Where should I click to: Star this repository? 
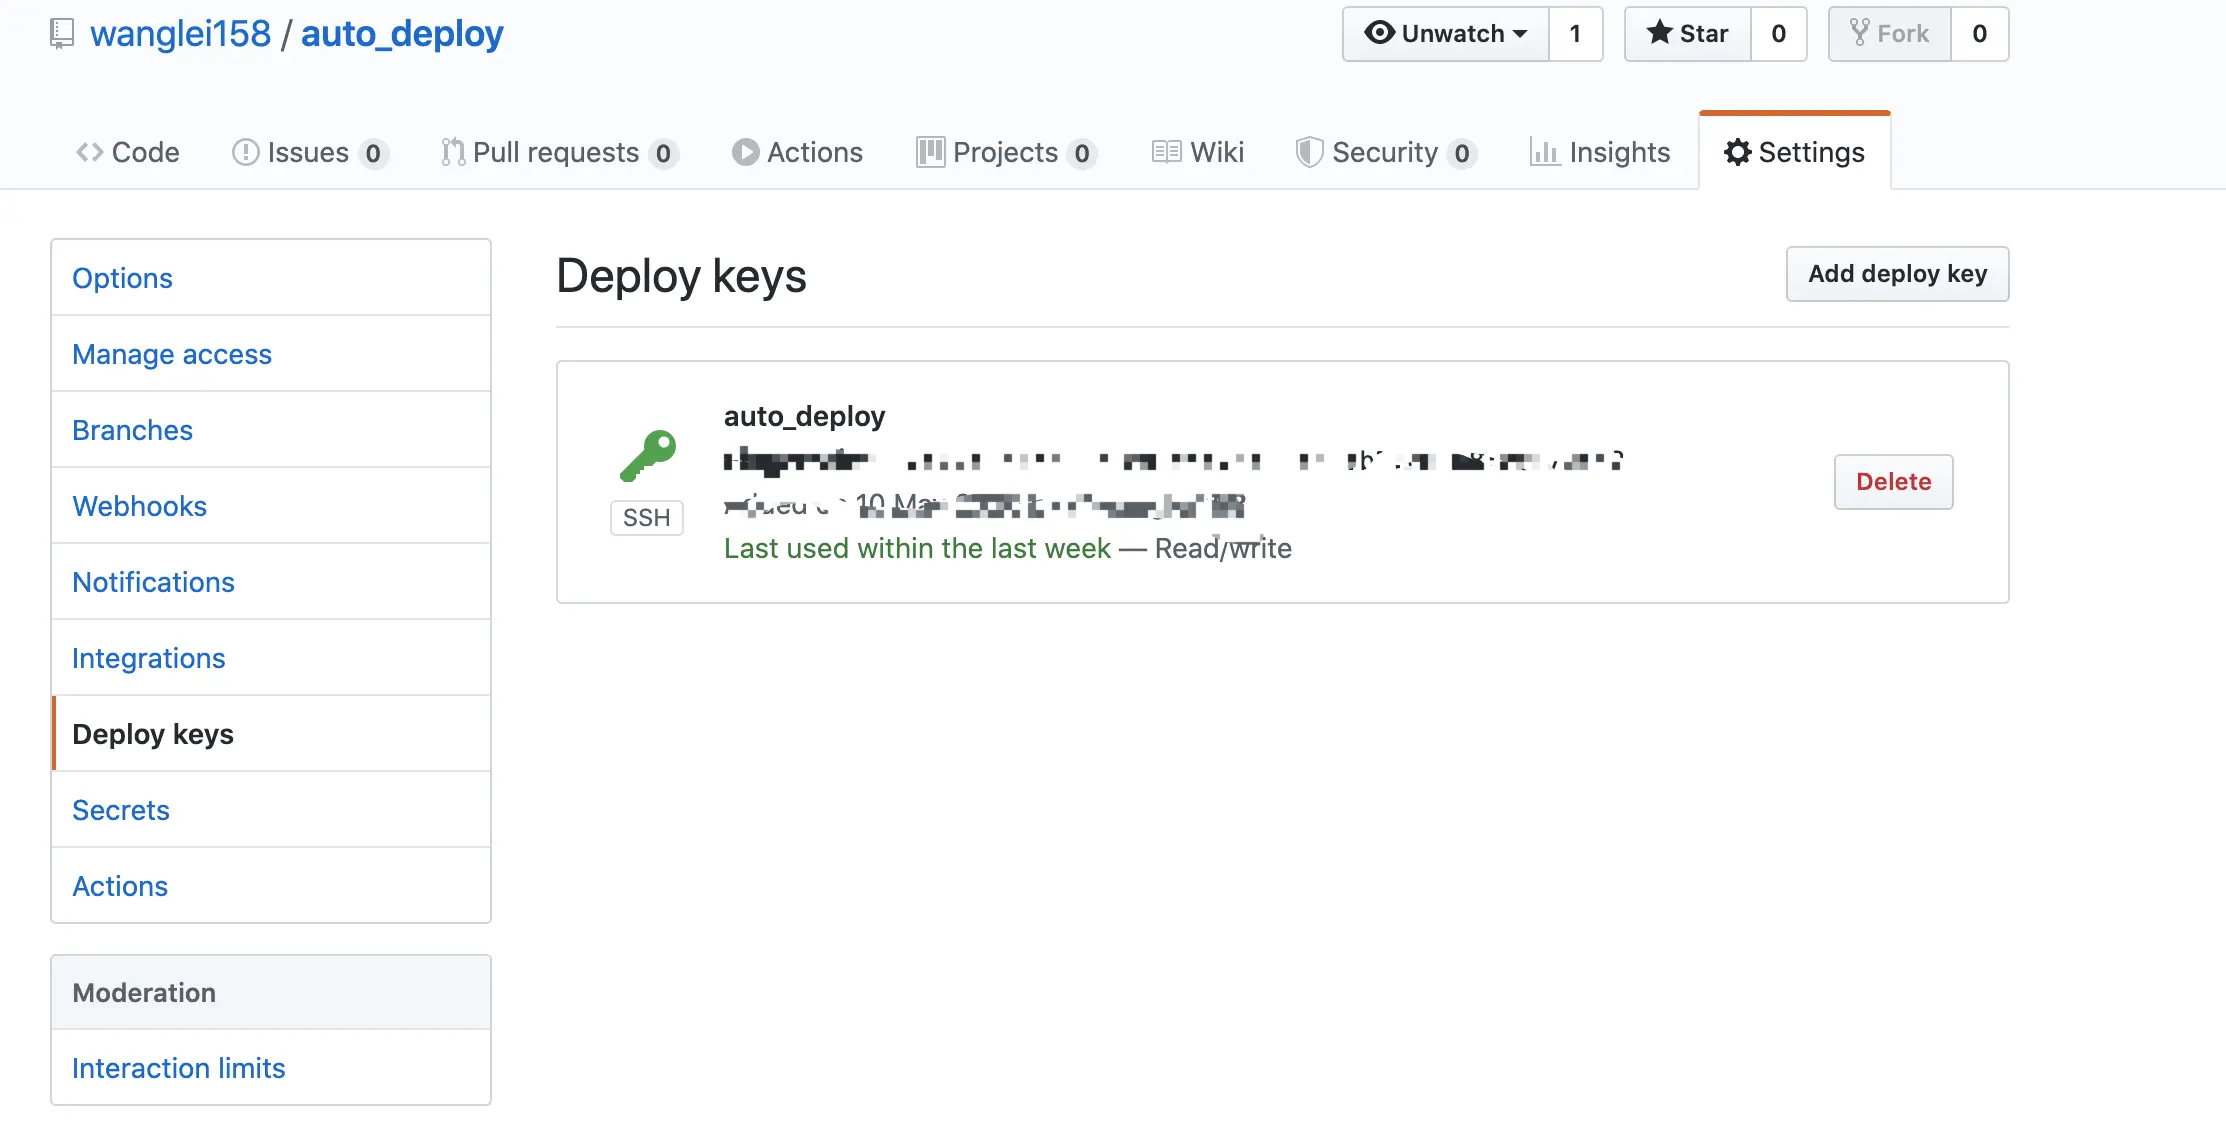pos(1688,34)
